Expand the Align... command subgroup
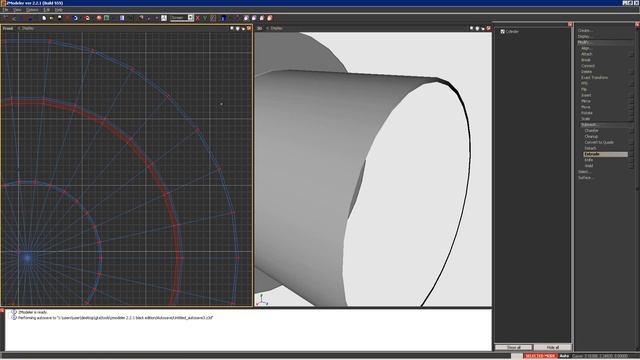The width and height of the screenshot is (640, 360). click(587, 48)
